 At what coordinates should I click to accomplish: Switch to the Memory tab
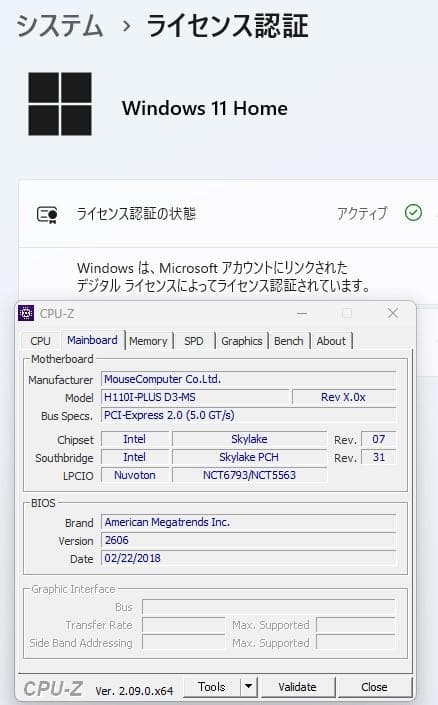coord(148,341)
